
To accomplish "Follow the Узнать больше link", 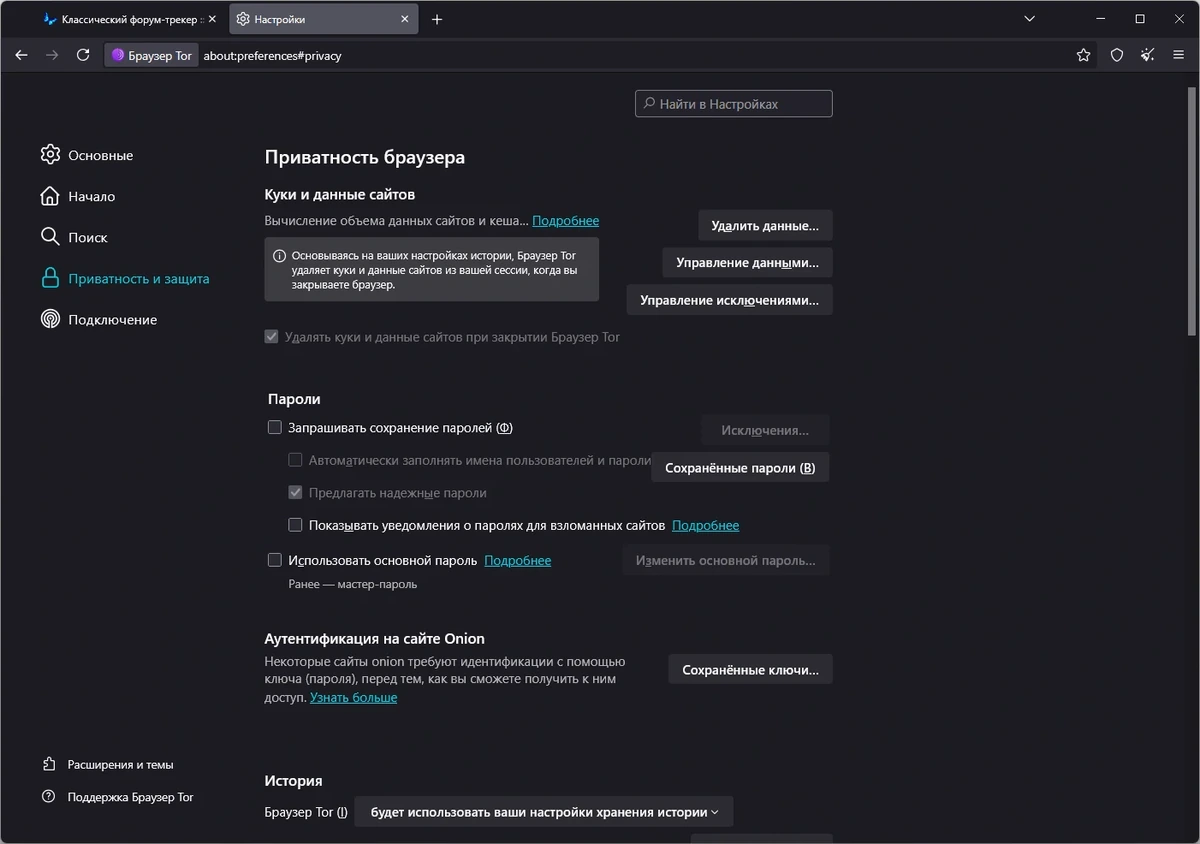I will click(x=353, y=697).
